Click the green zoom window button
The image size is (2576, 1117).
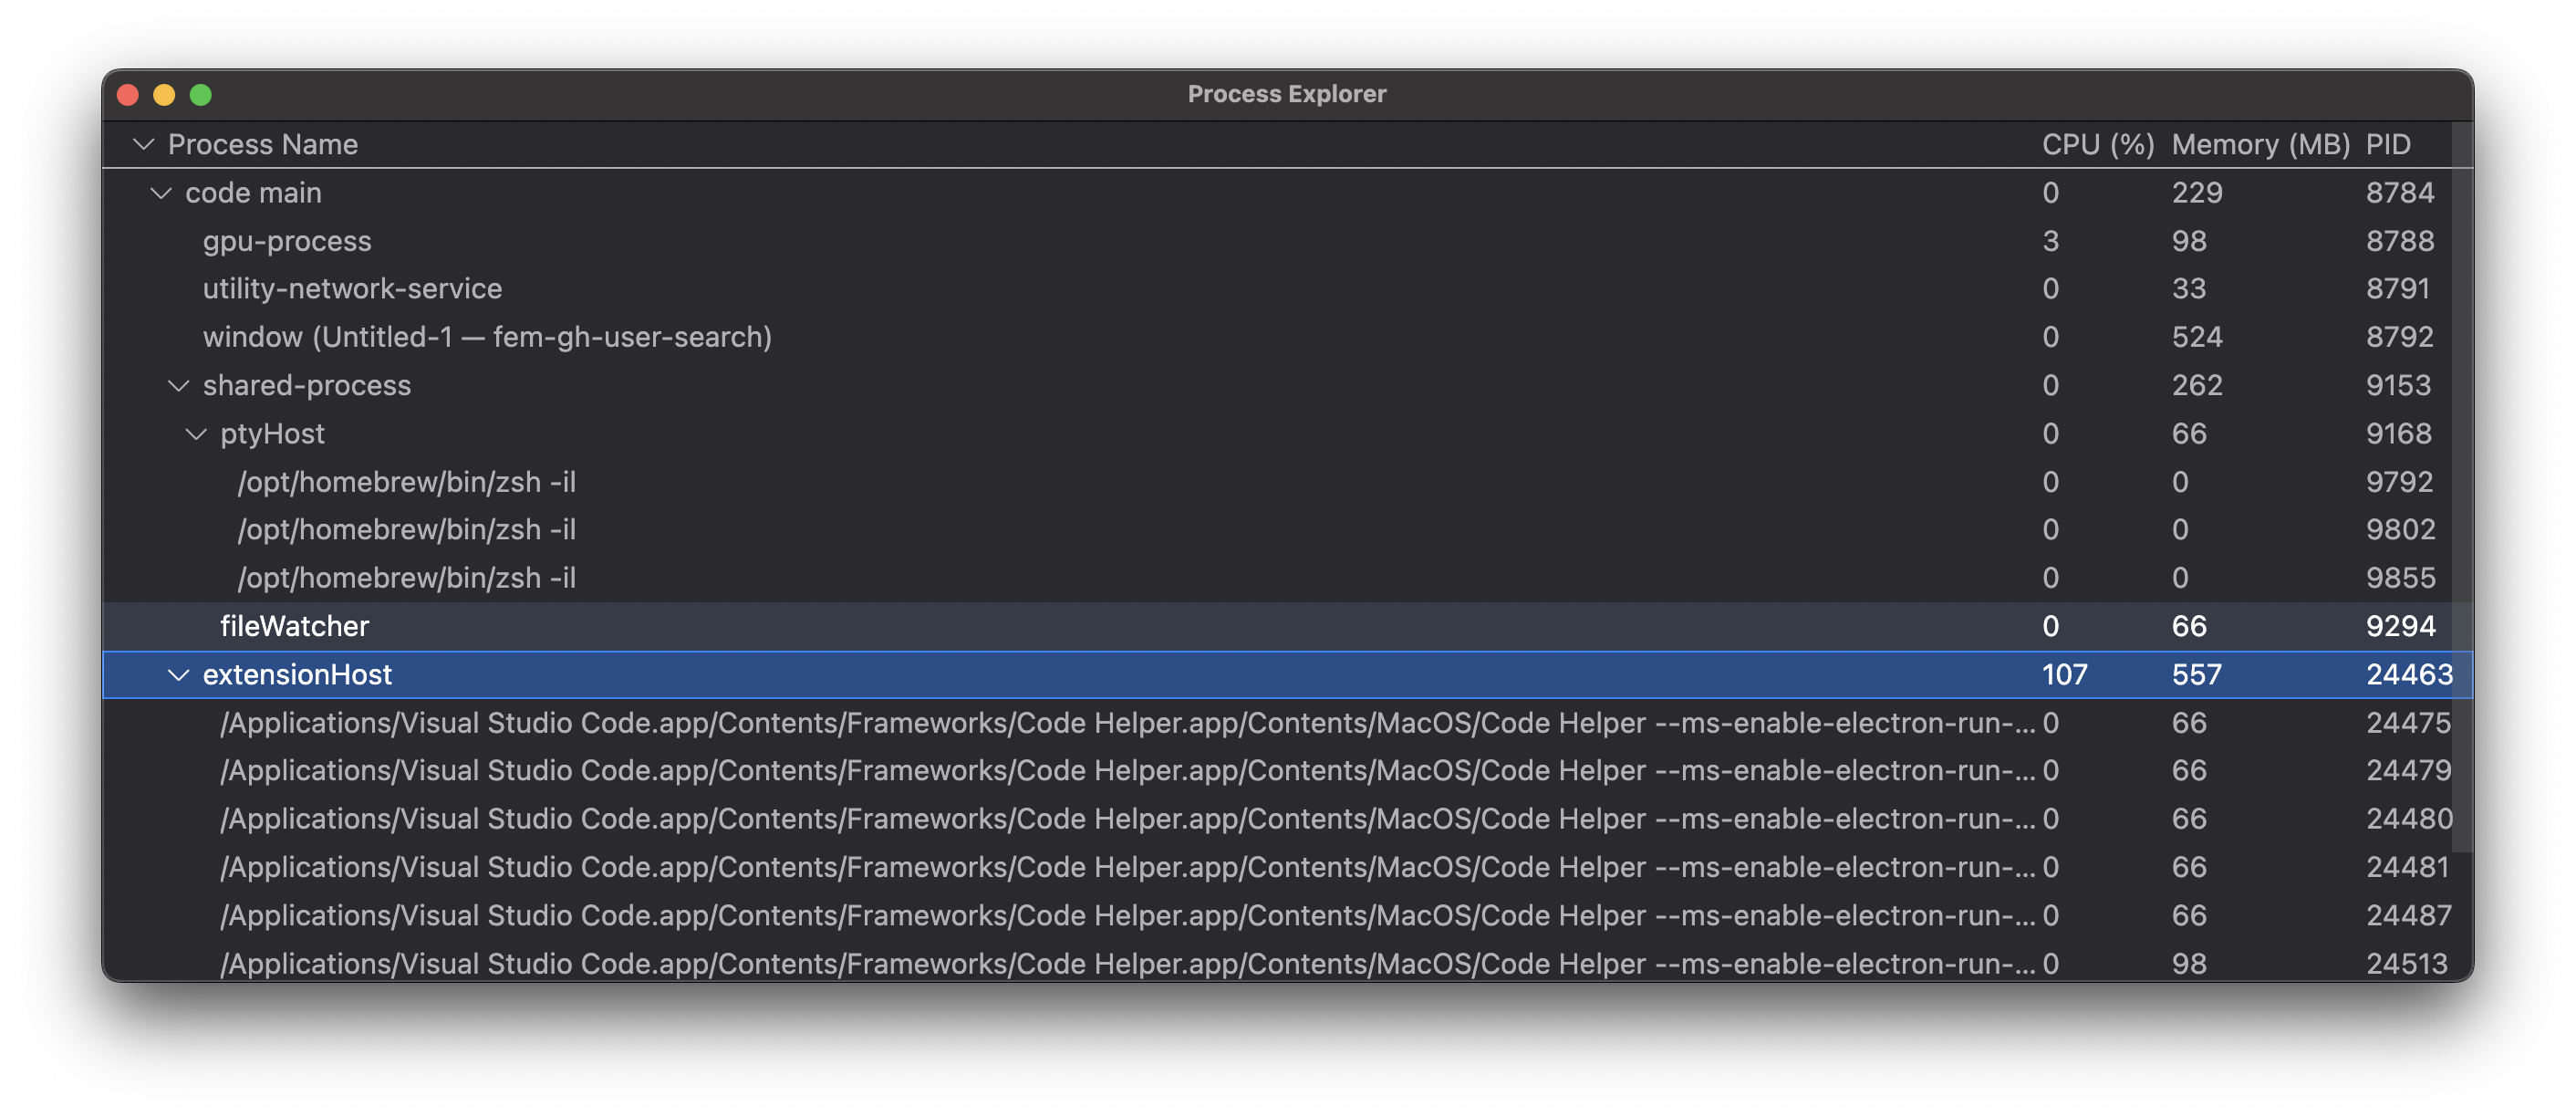[201, 95]
